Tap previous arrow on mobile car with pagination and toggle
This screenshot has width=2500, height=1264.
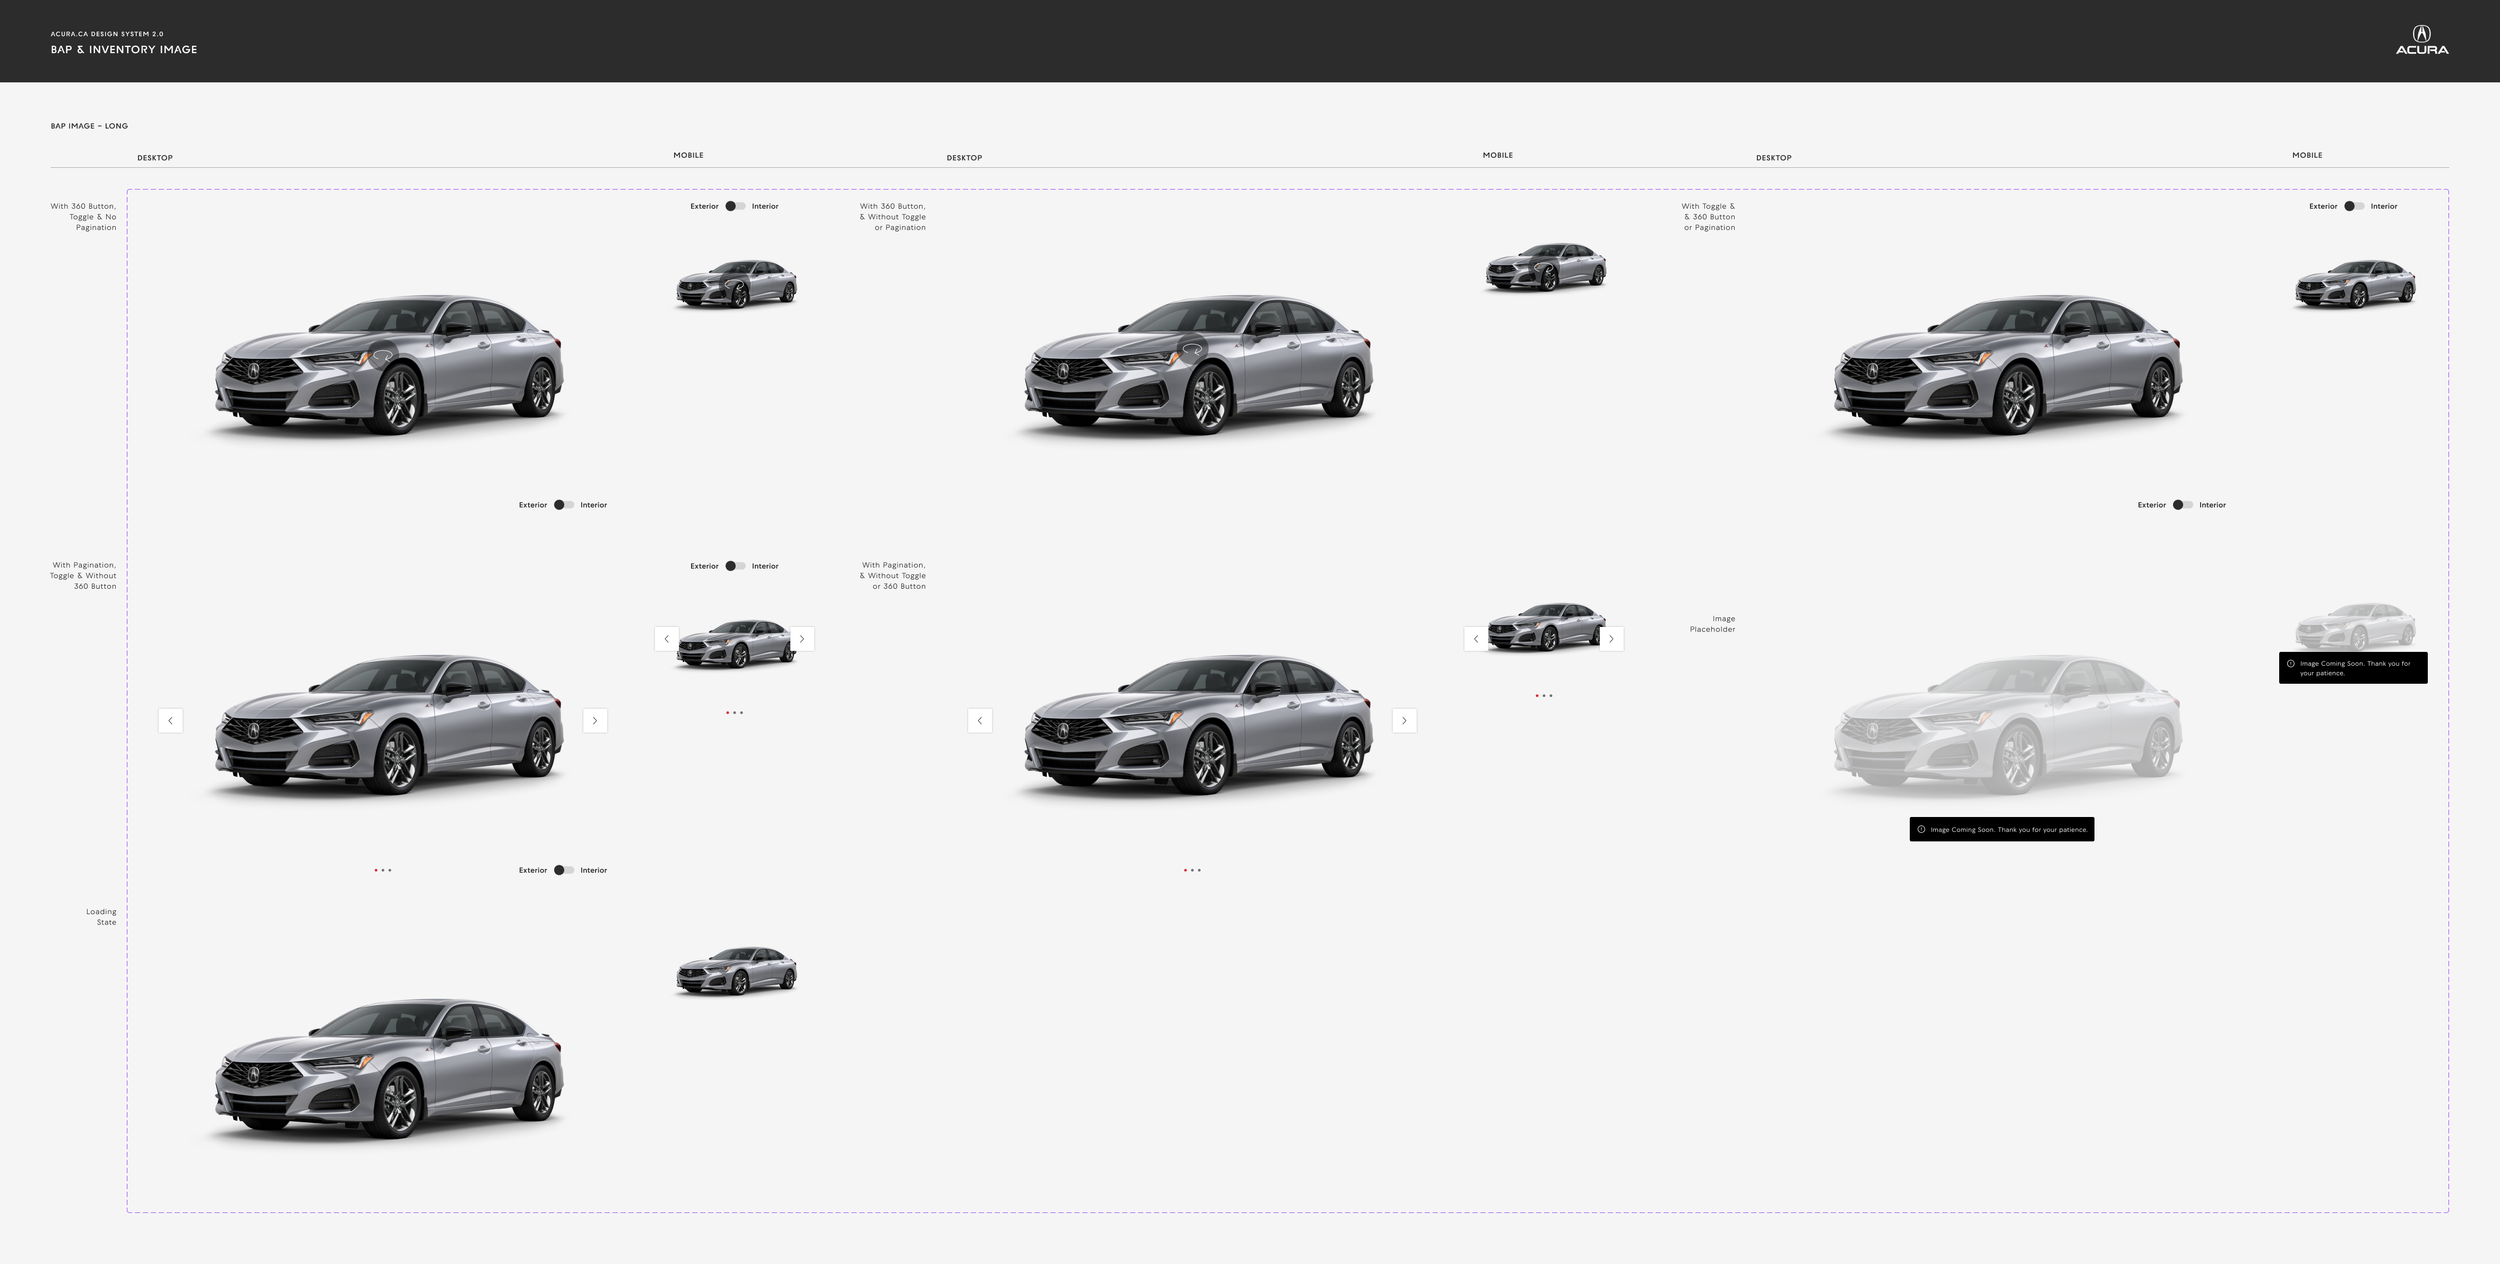pyautogui.click(x=667, y=639)
